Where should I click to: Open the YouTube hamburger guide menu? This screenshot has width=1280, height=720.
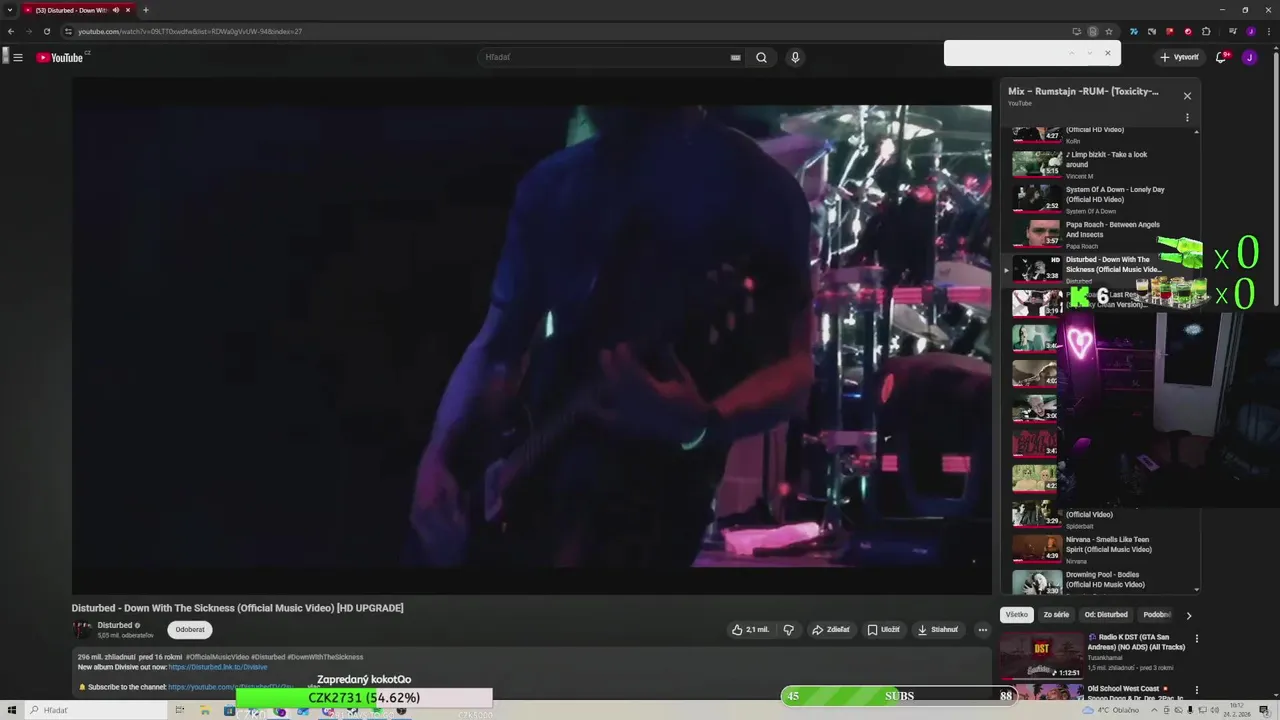pyautogui.click(x=18, y=57)
